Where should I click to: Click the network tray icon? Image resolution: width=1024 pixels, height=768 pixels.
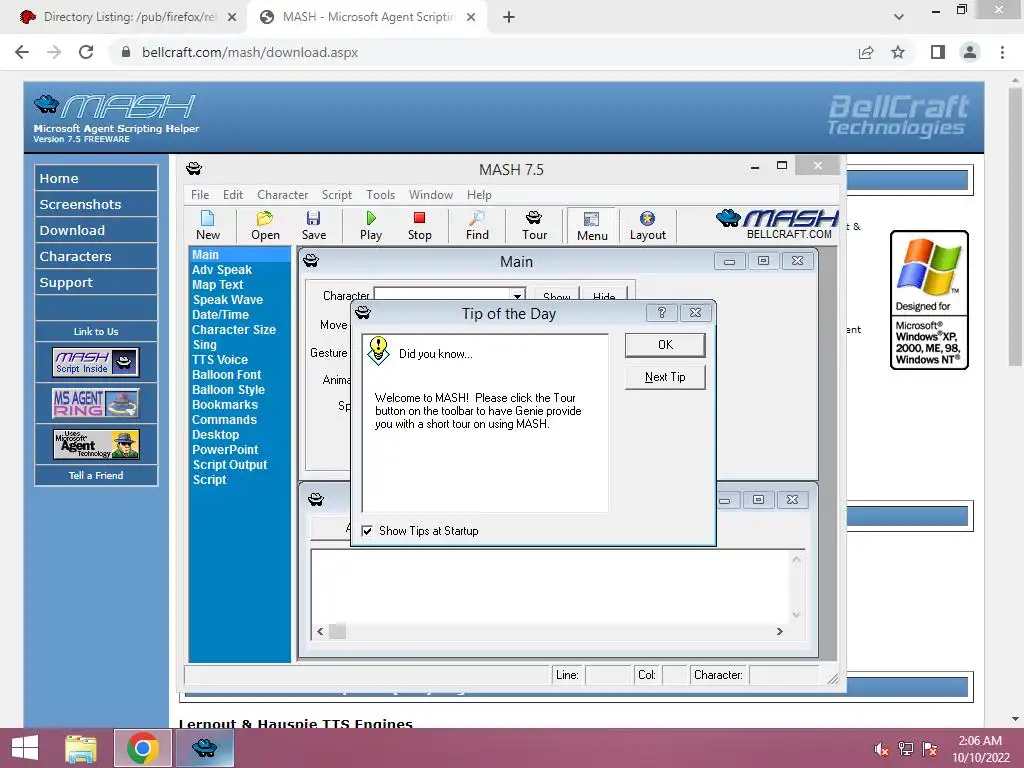tap(906, 748)
